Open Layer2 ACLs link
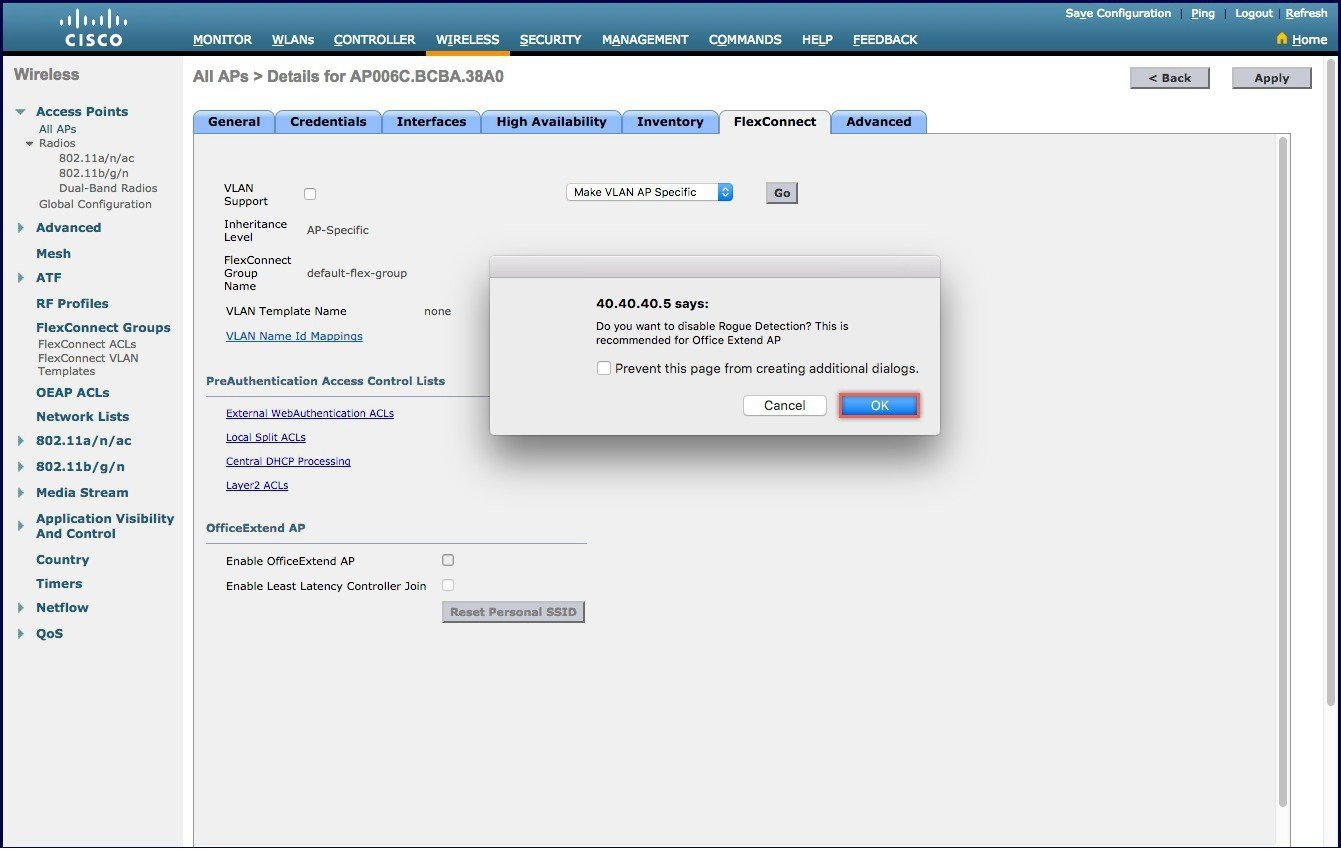This screenshot has width=1341, height=850. [257, 485]
